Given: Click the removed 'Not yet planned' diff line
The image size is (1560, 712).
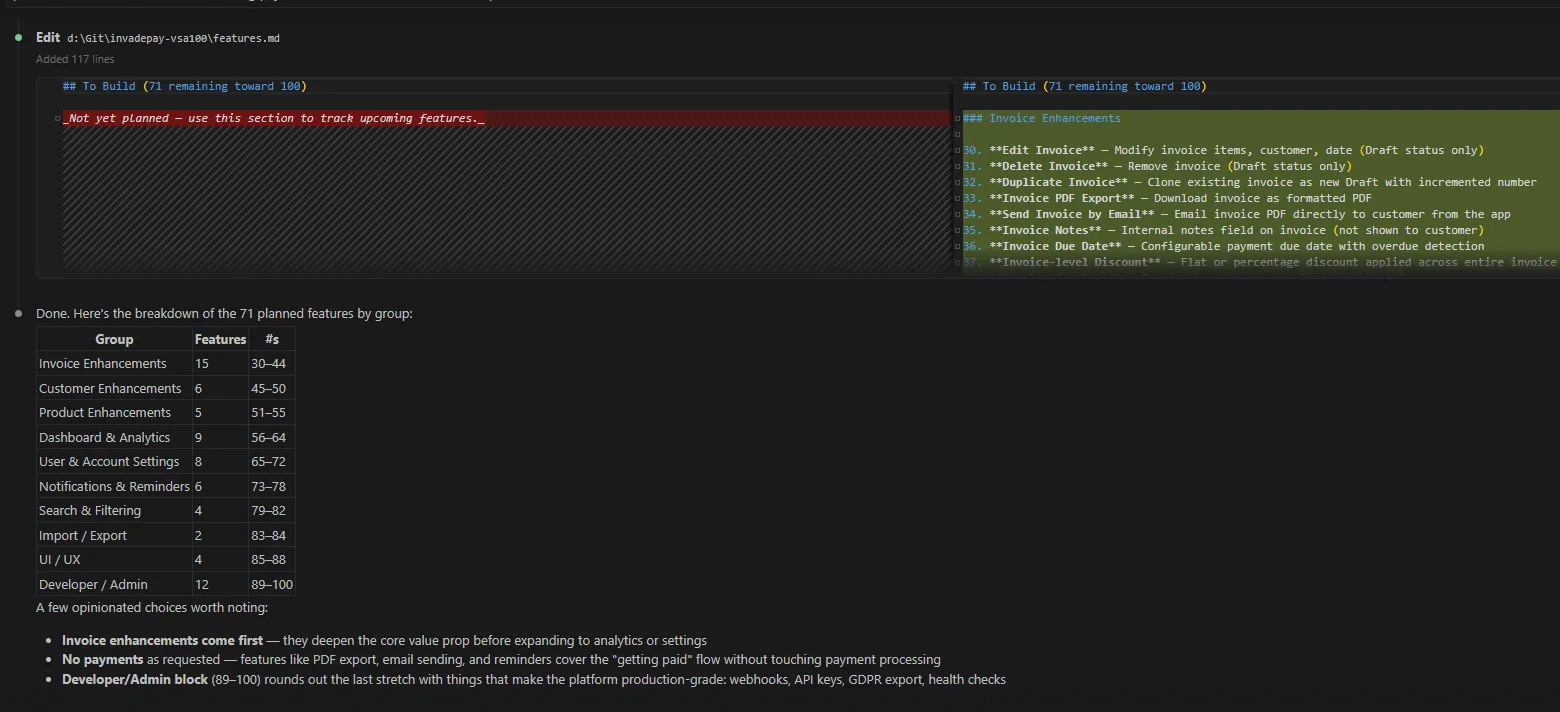Looking at the screenshot, I should [x=273, y=118].
